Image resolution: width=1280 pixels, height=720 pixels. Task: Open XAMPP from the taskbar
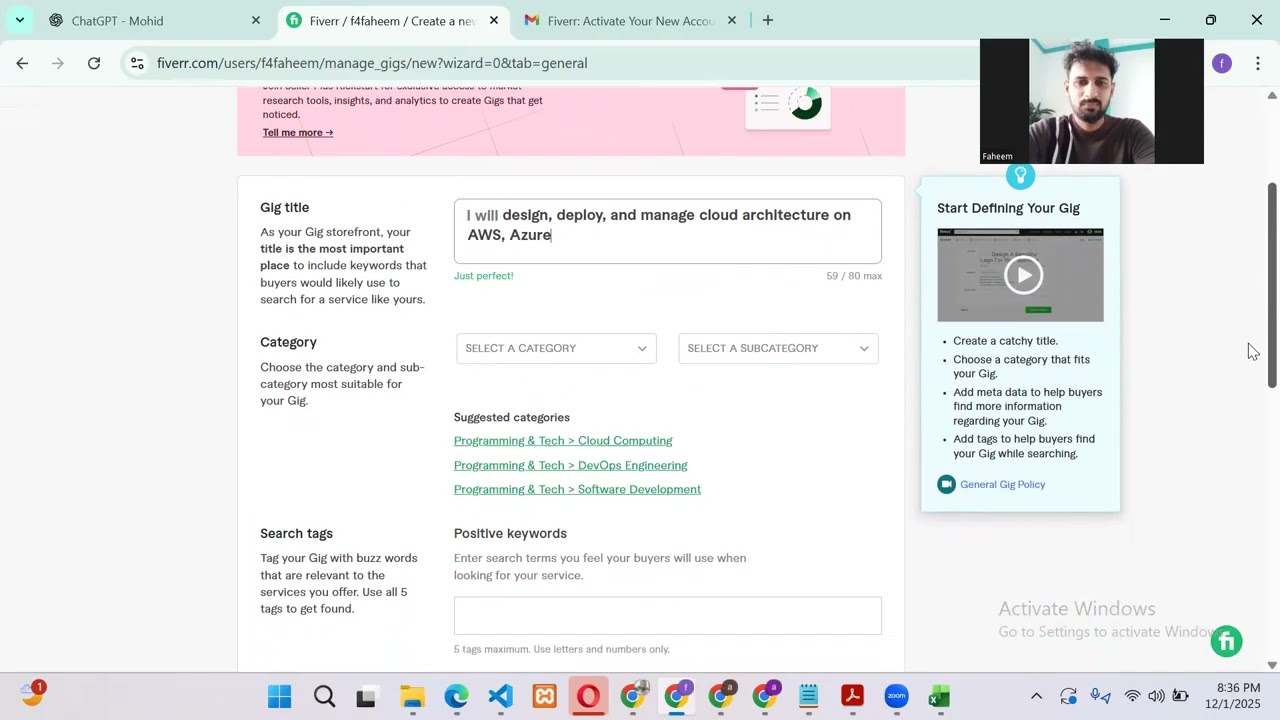(x=544, y=697)
